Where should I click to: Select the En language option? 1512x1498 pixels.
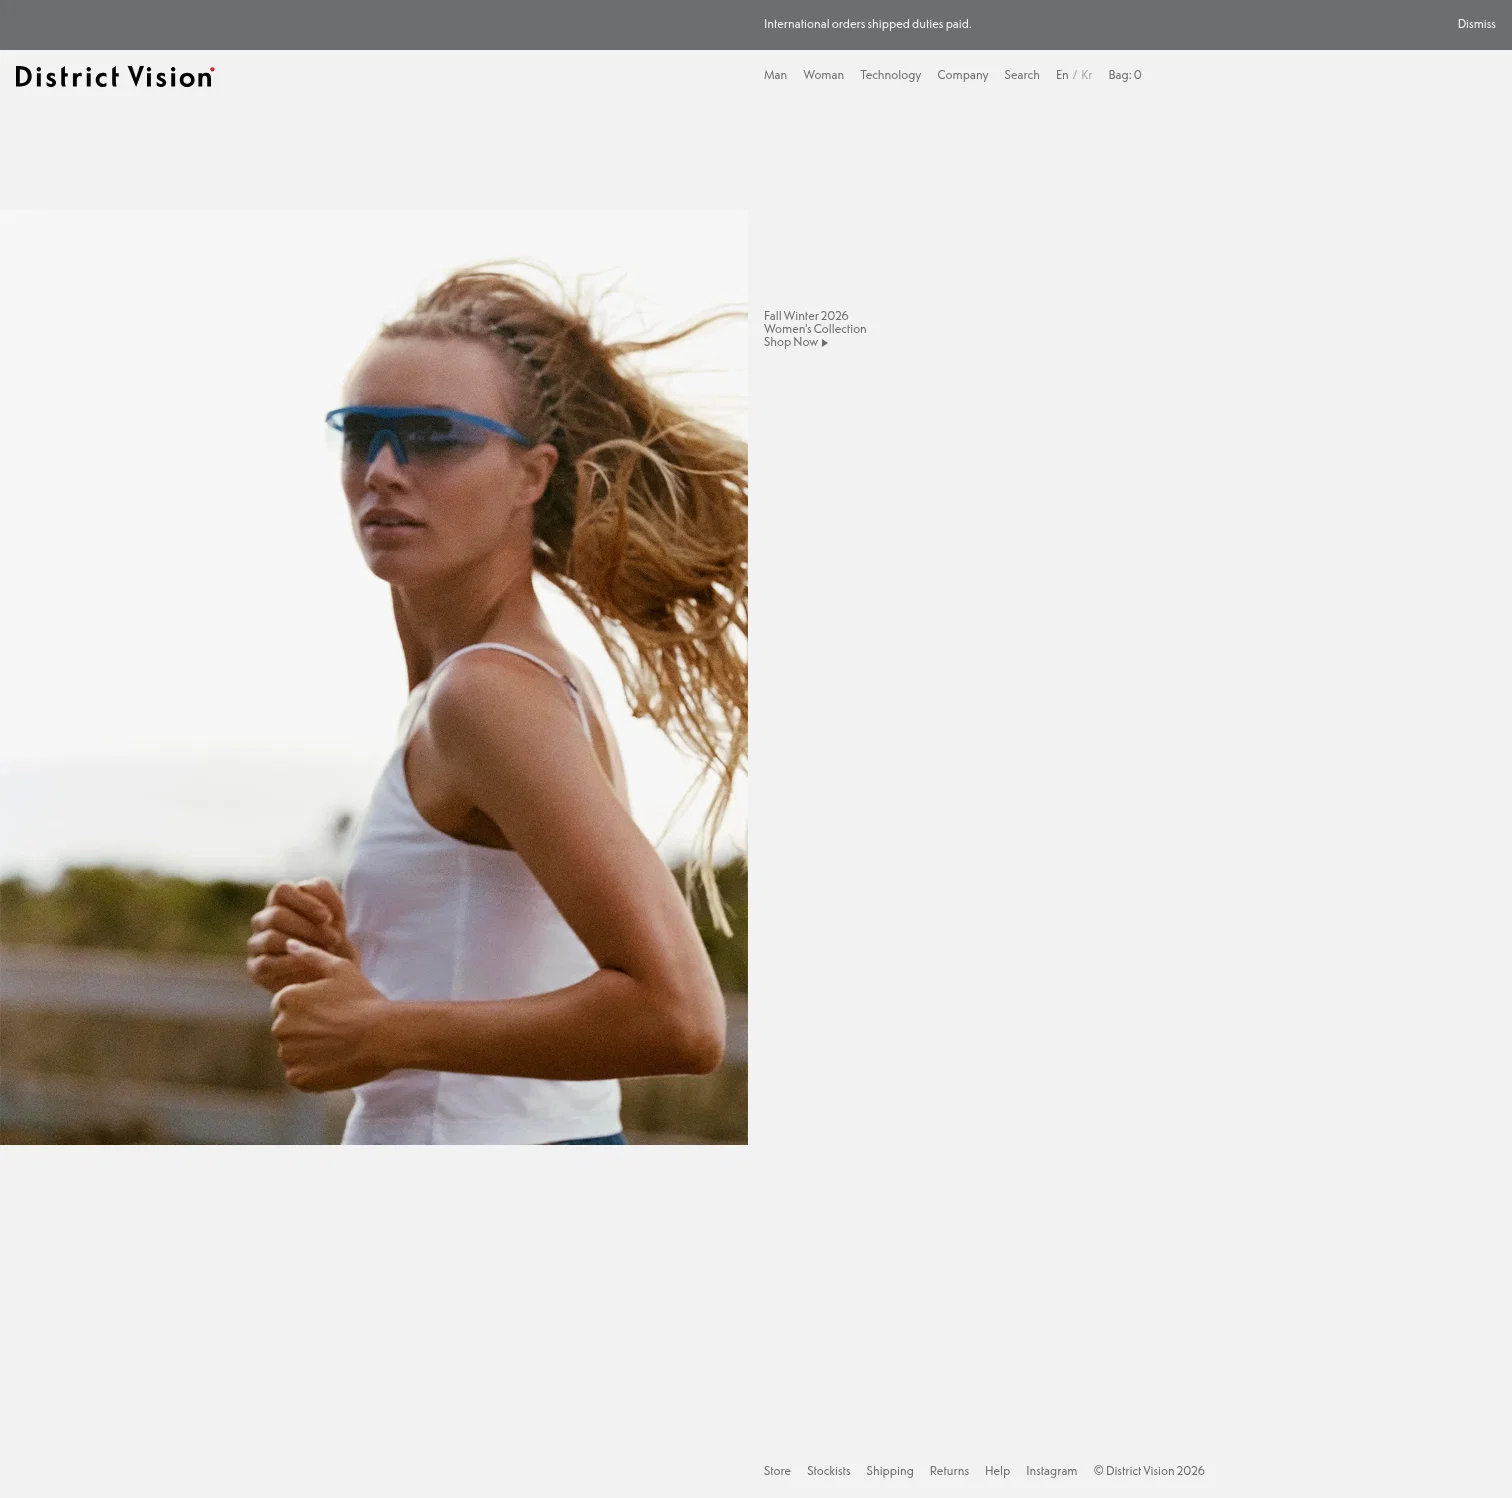[1062, 75]
